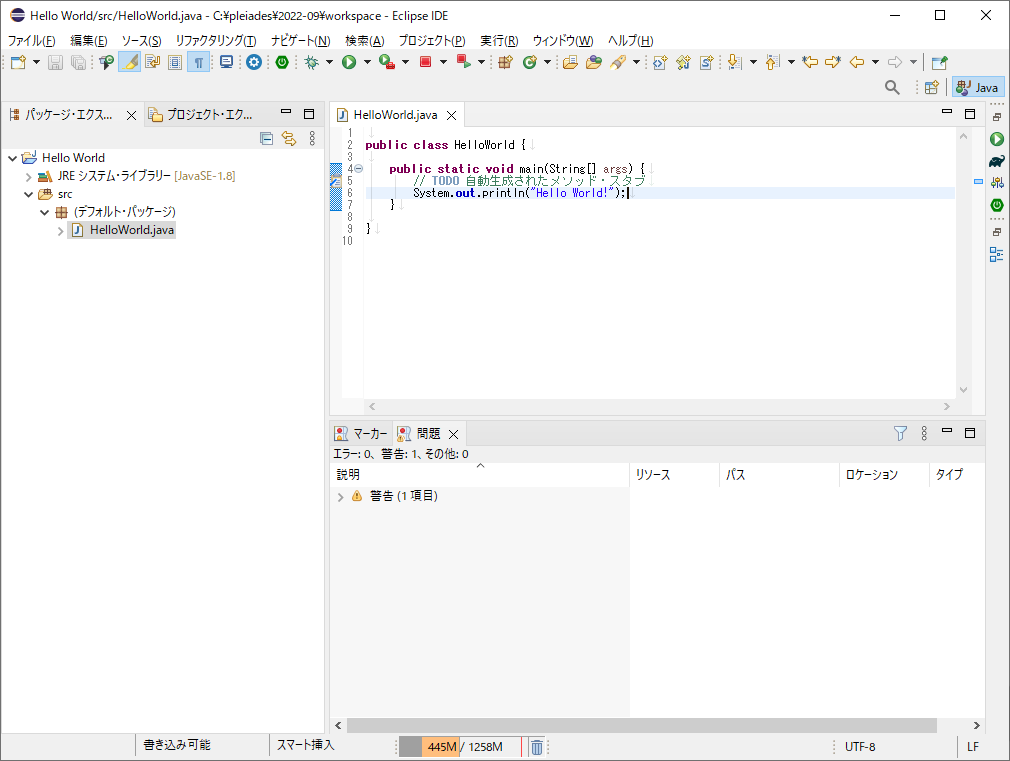Expand the HelloWorld.java tree node
This screenshot has width=1010, height=761.
61,231
